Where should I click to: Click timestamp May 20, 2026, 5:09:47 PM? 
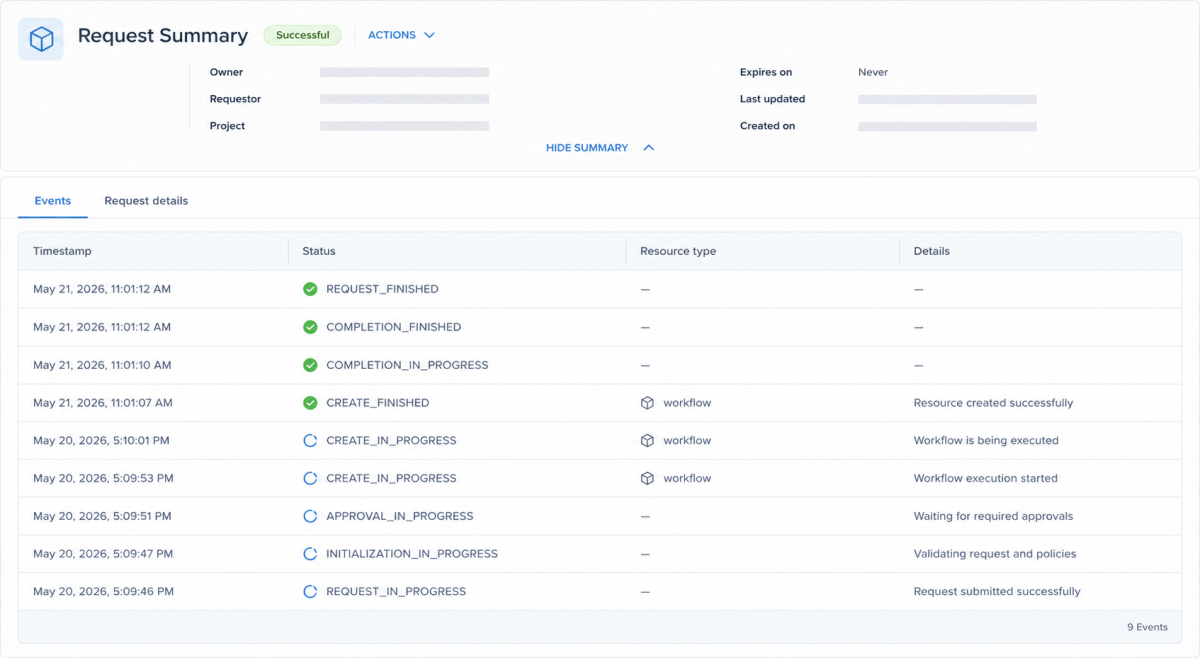pos(103,554)
